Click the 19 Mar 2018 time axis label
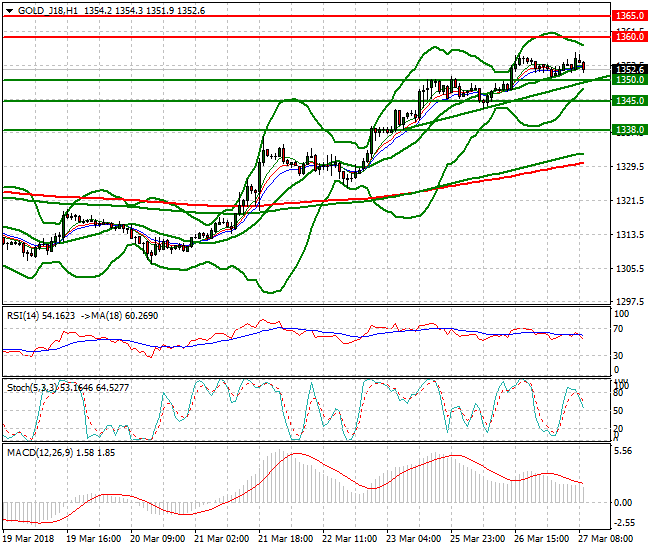Image resolution: width=650 pixels, height=550 pixels. point(29,539)
